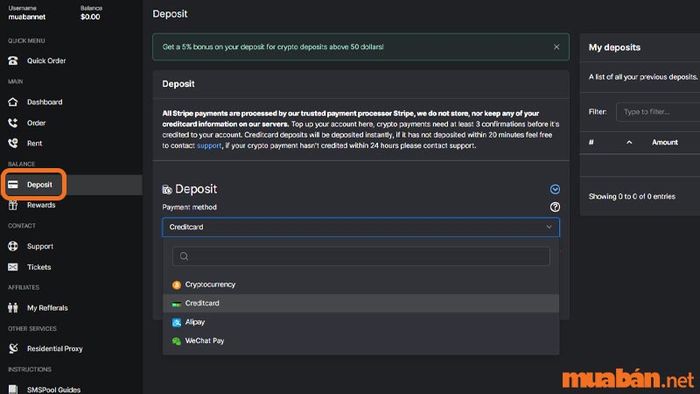Screen dimensions: 700x394
Task: Click the Residential Proxy satellite icon
Action: point(13,348)
